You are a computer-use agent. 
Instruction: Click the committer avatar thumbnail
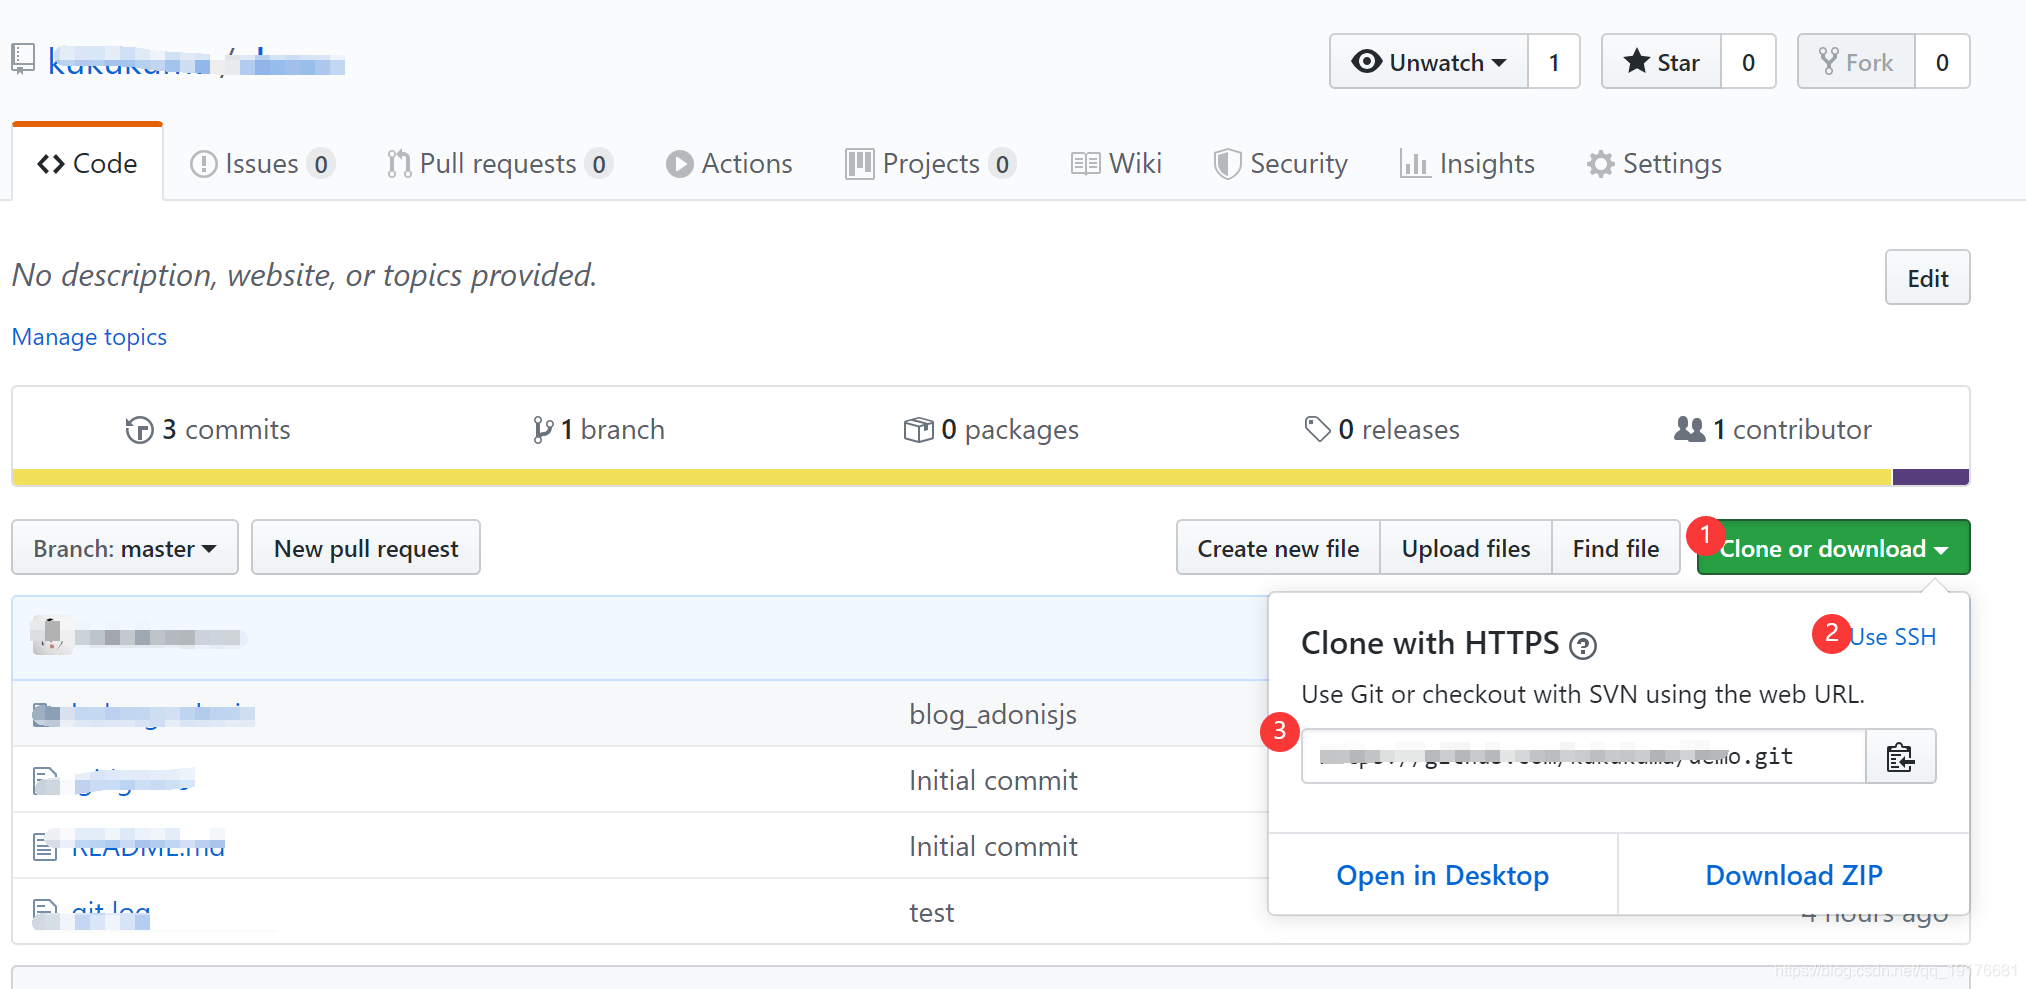point(51,636)
